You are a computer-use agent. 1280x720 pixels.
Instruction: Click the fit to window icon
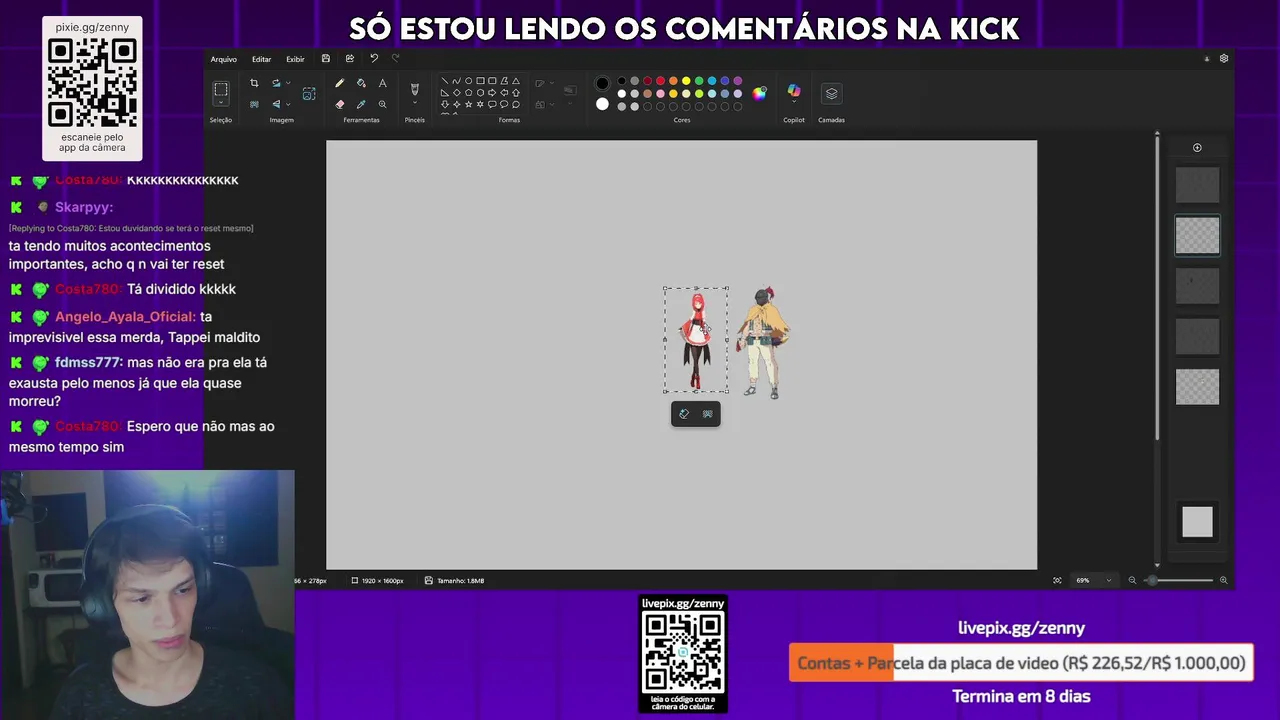coord(1057,580)
